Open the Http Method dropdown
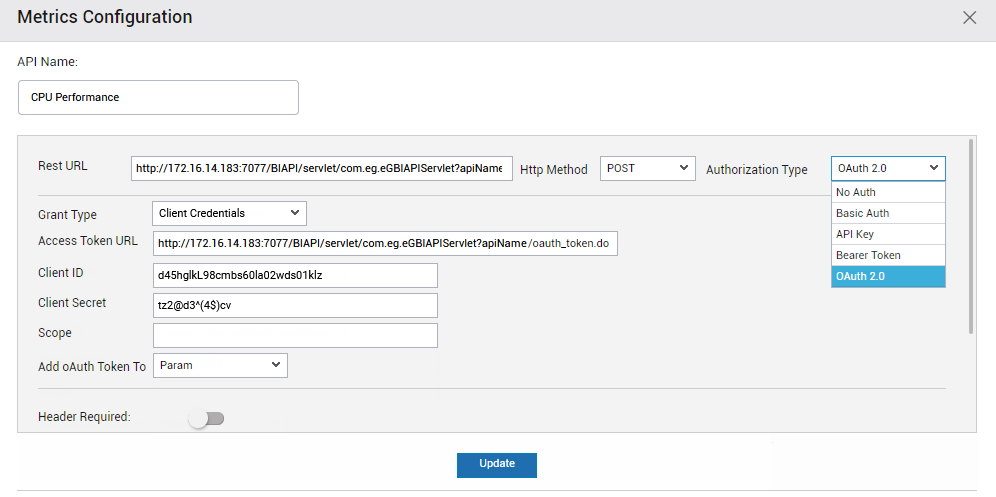 [x=648, y=168]
